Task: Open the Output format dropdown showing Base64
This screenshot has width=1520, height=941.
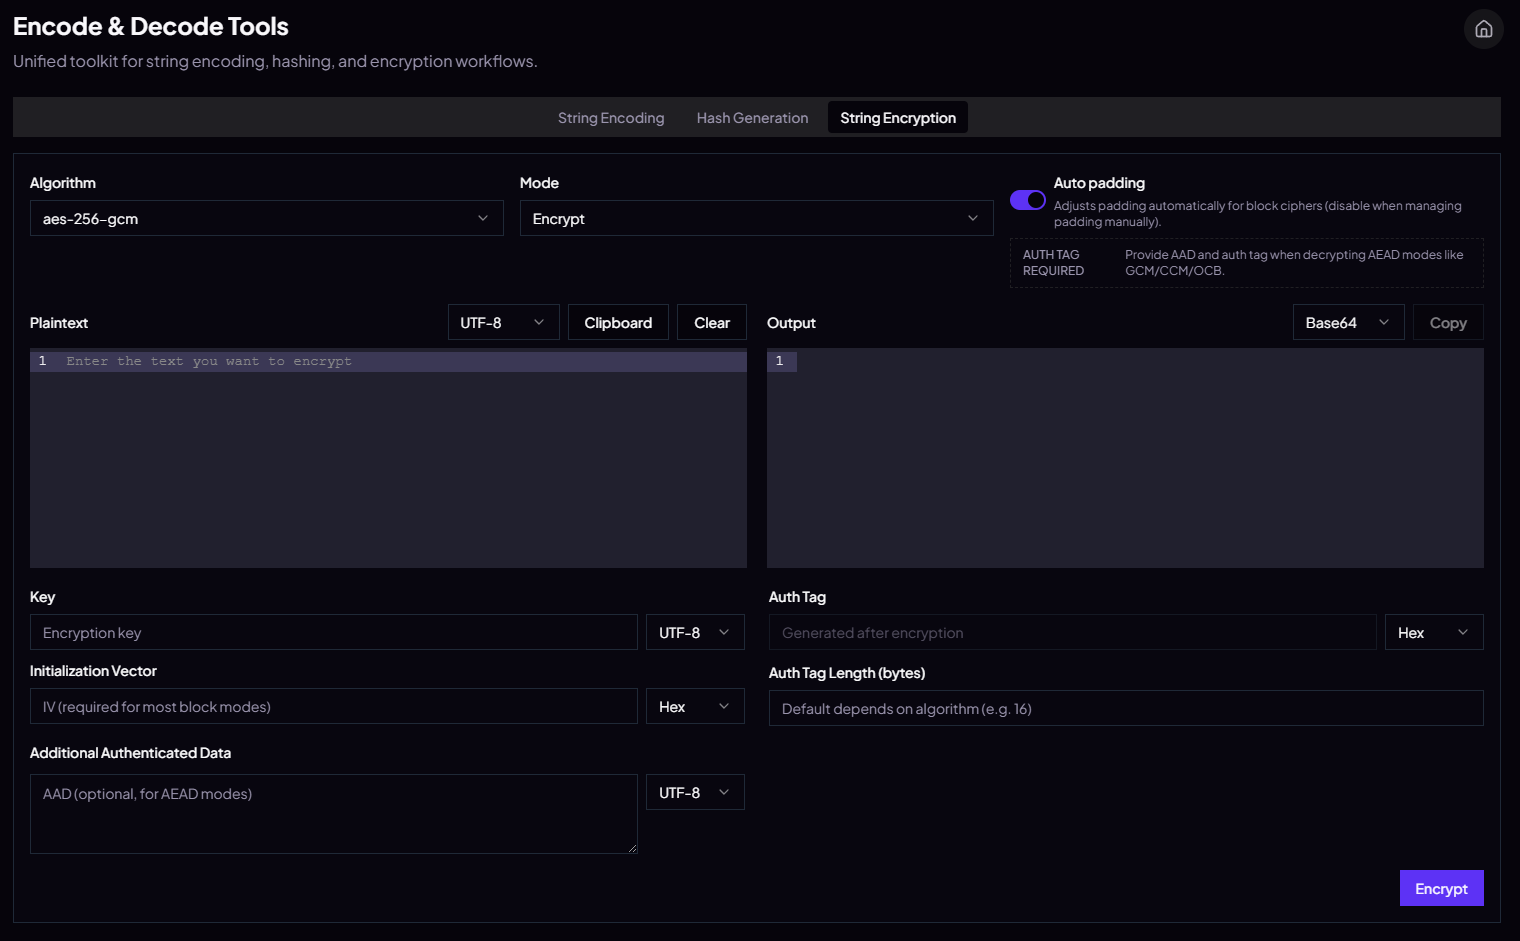Action: (1348, 322)
